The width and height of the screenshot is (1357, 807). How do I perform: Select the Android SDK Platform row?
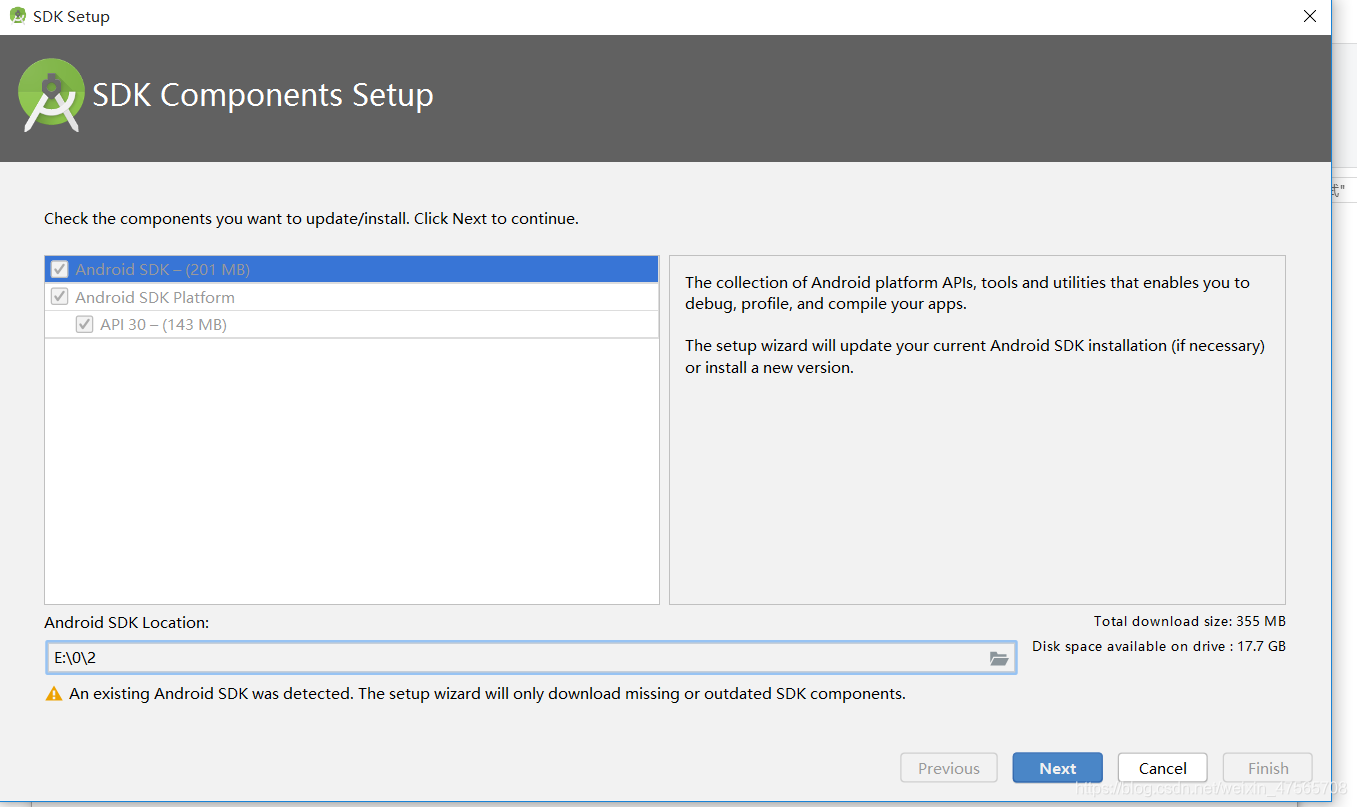click(352, 297)
